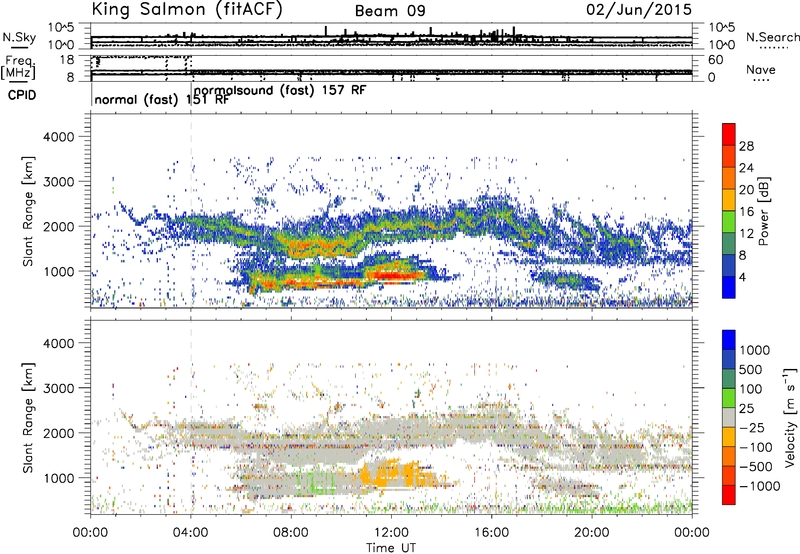The width and height of the screenshot is (800, 554).
Task: Click the '04:00' time axis tick
Action: tap(191, 533)
